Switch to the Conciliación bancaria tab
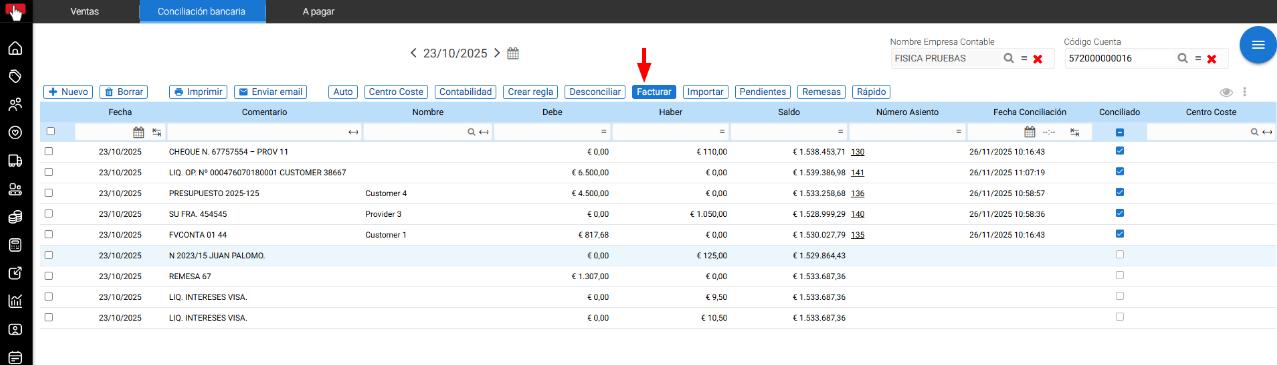The image size is (1277, 365). pyautogui.click(x=201, y=11)
